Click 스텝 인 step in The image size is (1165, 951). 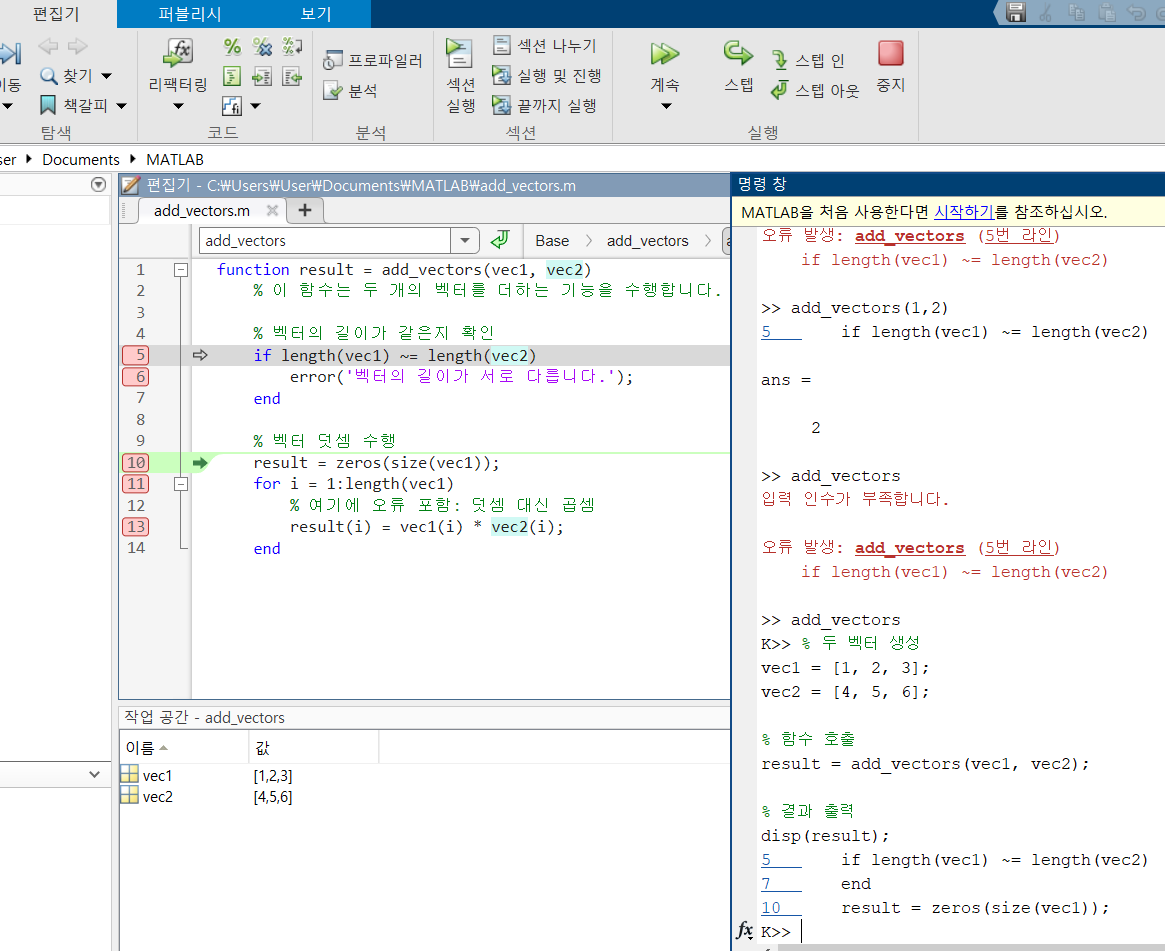pos(808,60)
